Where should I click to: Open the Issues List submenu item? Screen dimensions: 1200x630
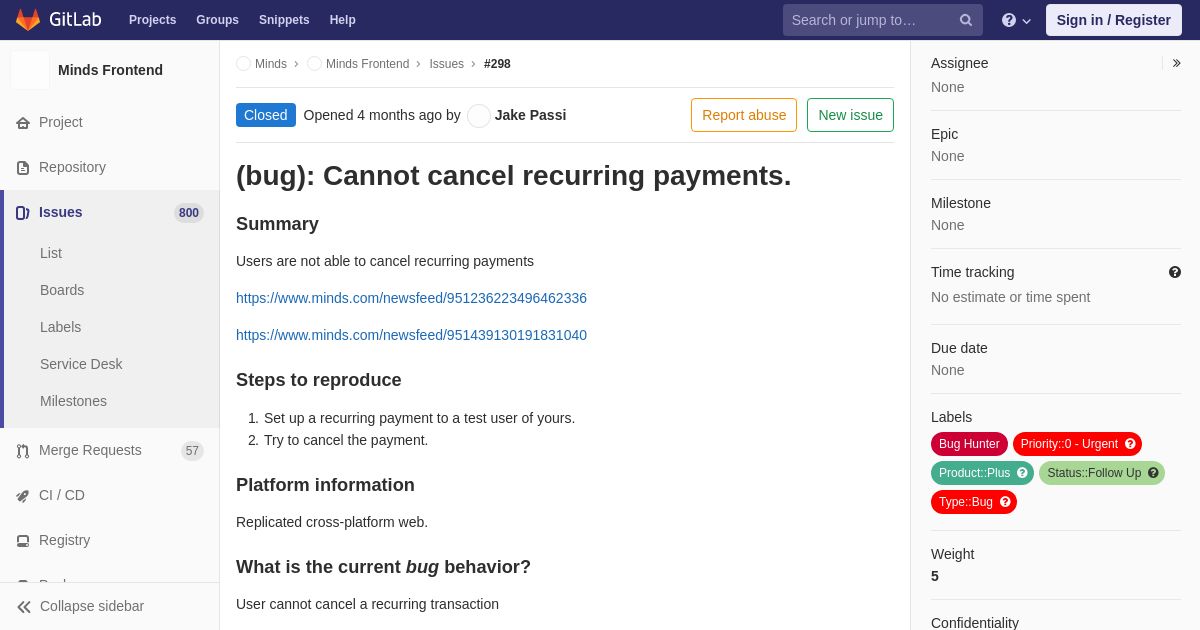[51, 253]
